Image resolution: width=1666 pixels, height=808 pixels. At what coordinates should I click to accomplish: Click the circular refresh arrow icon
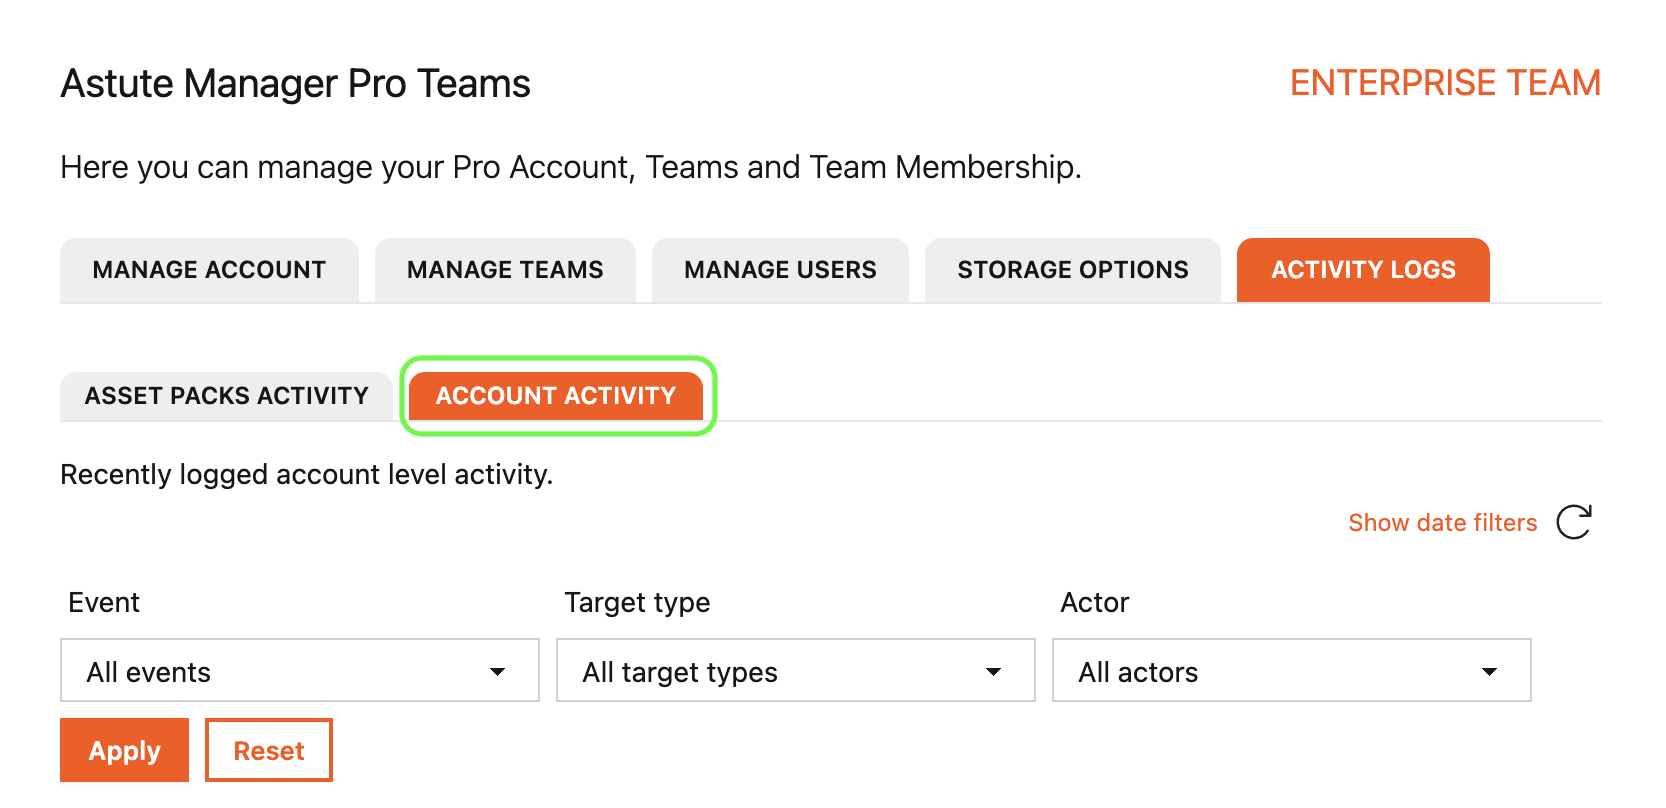pos(1574,522)
